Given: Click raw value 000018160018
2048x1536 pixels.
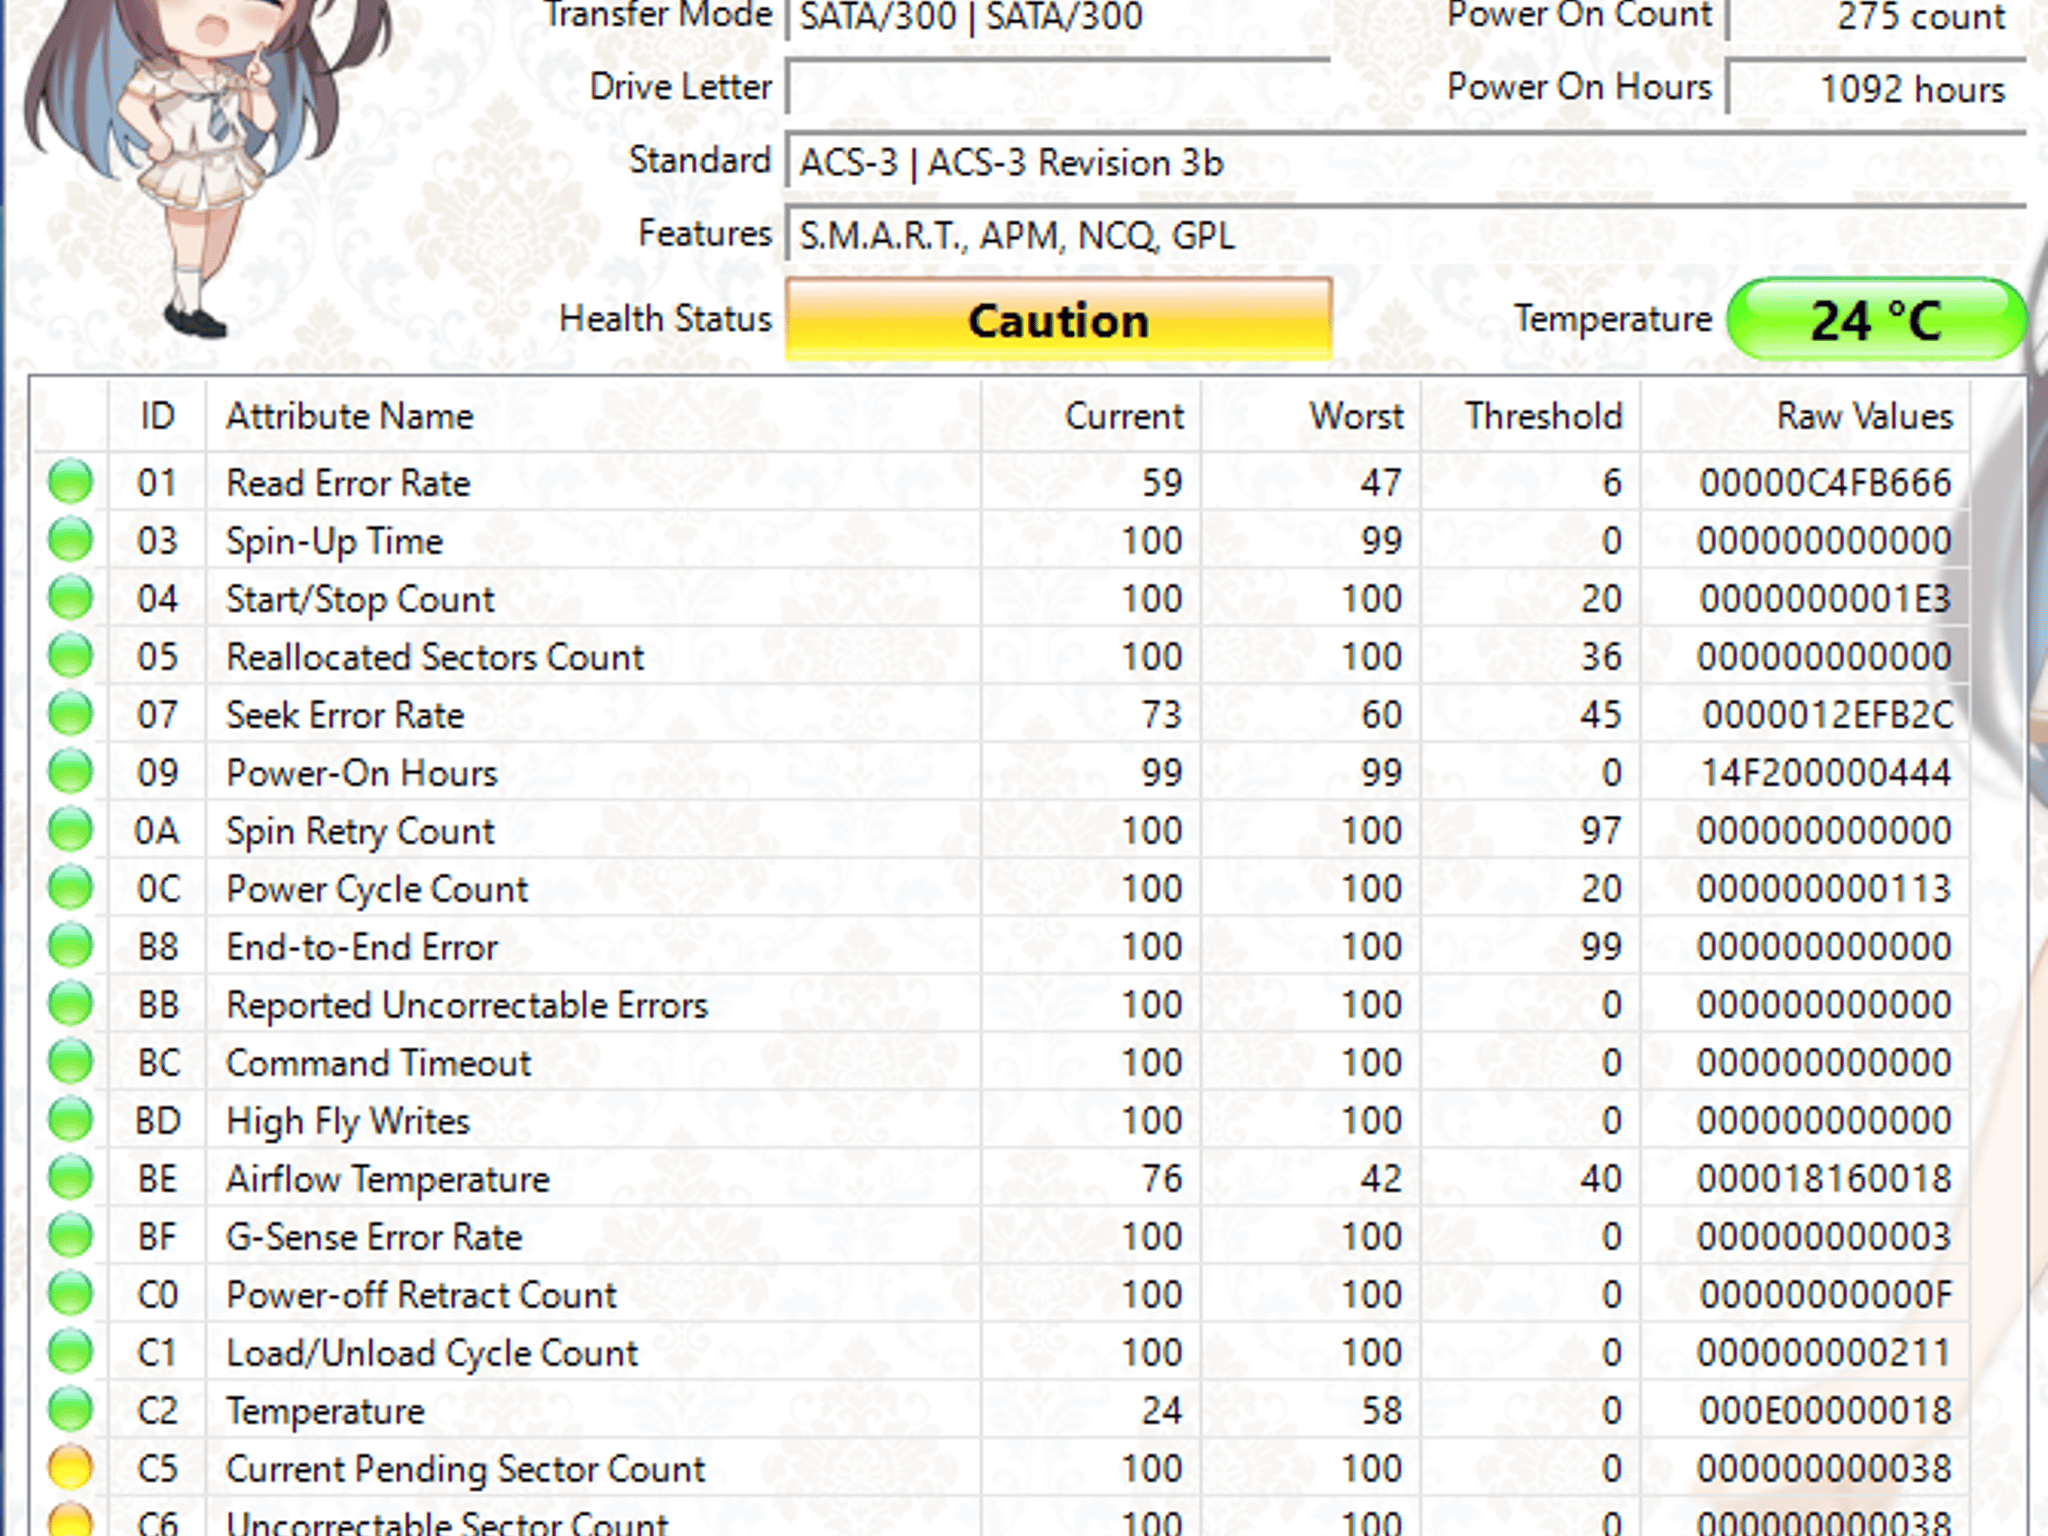Looking at the screenshot, I should (x=1824, y=1179).
